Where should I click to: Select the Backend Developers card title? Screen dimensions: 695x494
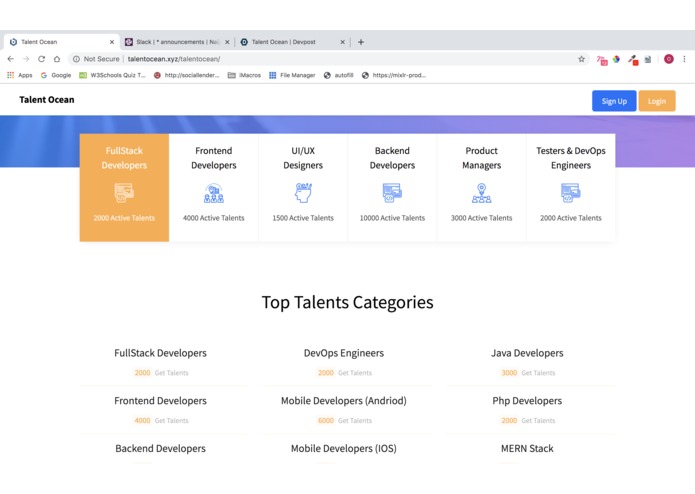(392, 158)
